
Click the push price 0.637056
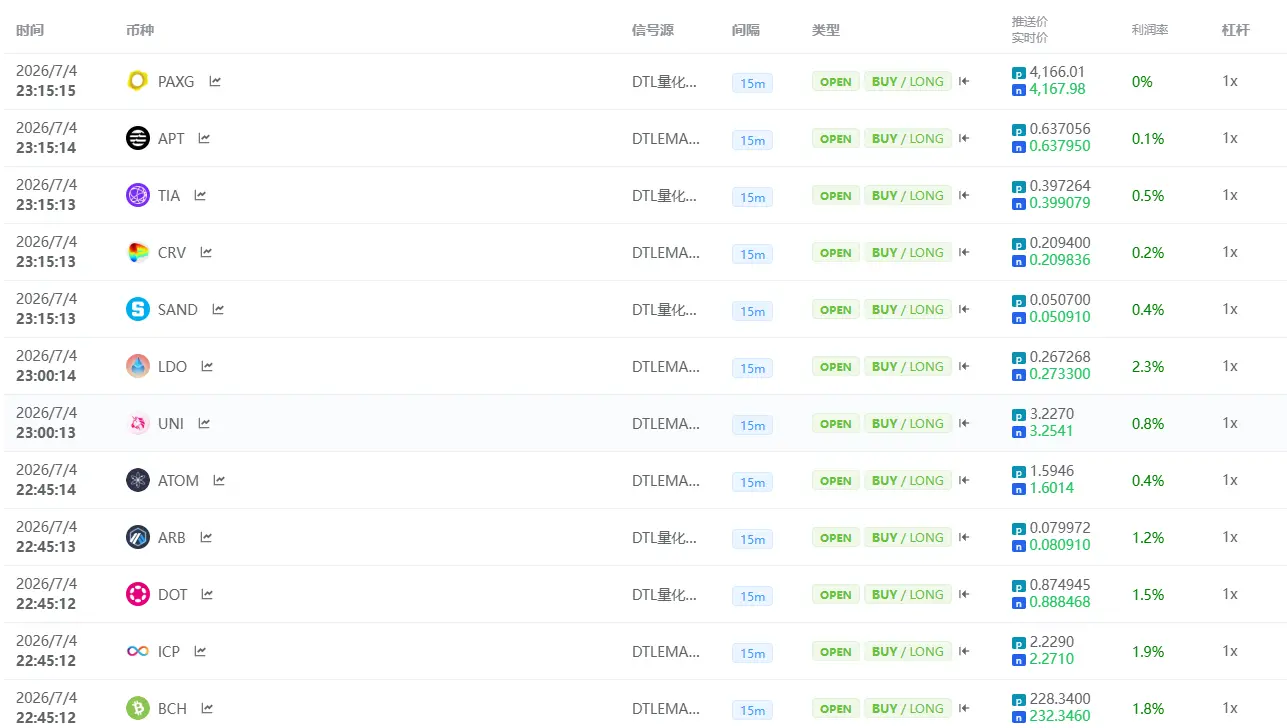click(1060, 129)
